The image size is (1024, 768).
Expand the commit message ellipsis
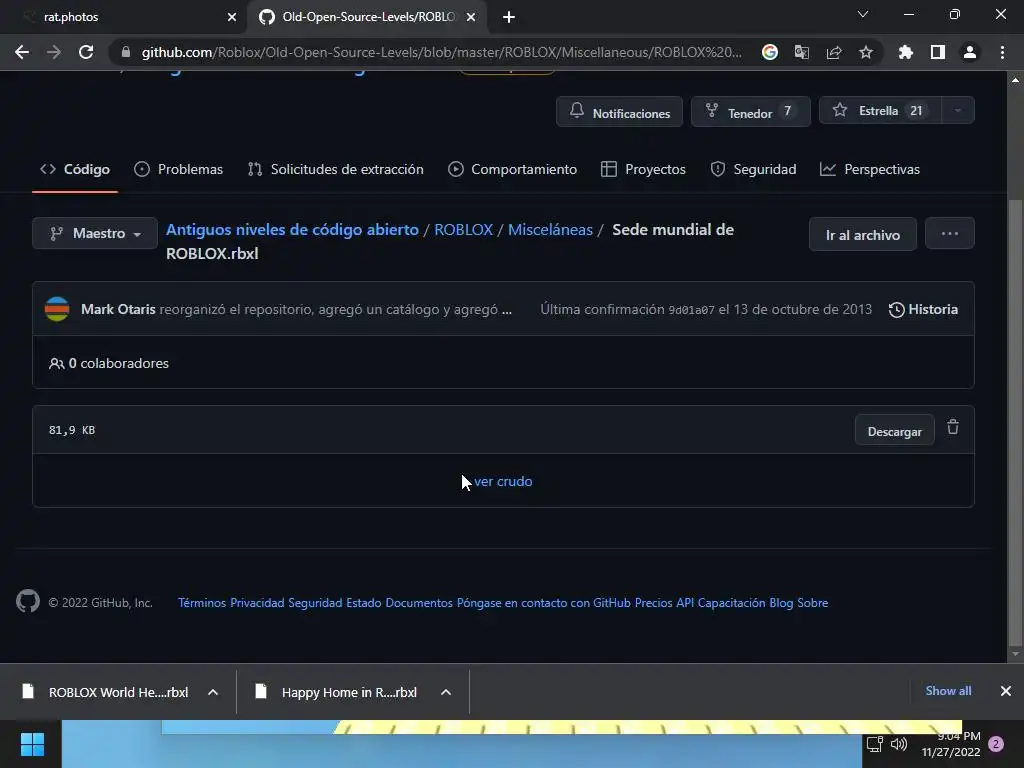[x=507, y=310]
